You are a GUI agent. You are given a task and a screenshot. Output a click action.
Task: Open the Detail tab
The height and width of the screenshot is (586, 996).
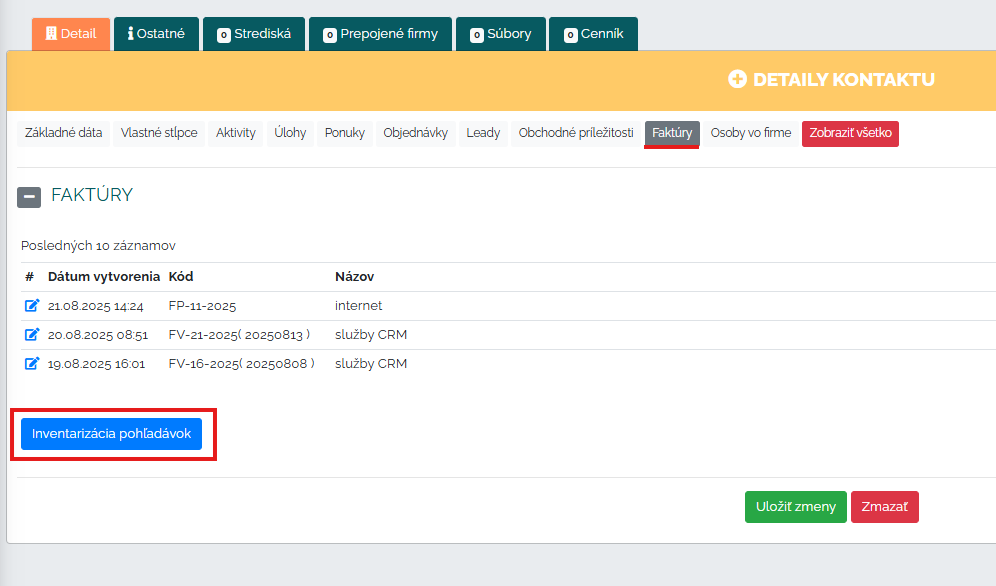[70, 34]
